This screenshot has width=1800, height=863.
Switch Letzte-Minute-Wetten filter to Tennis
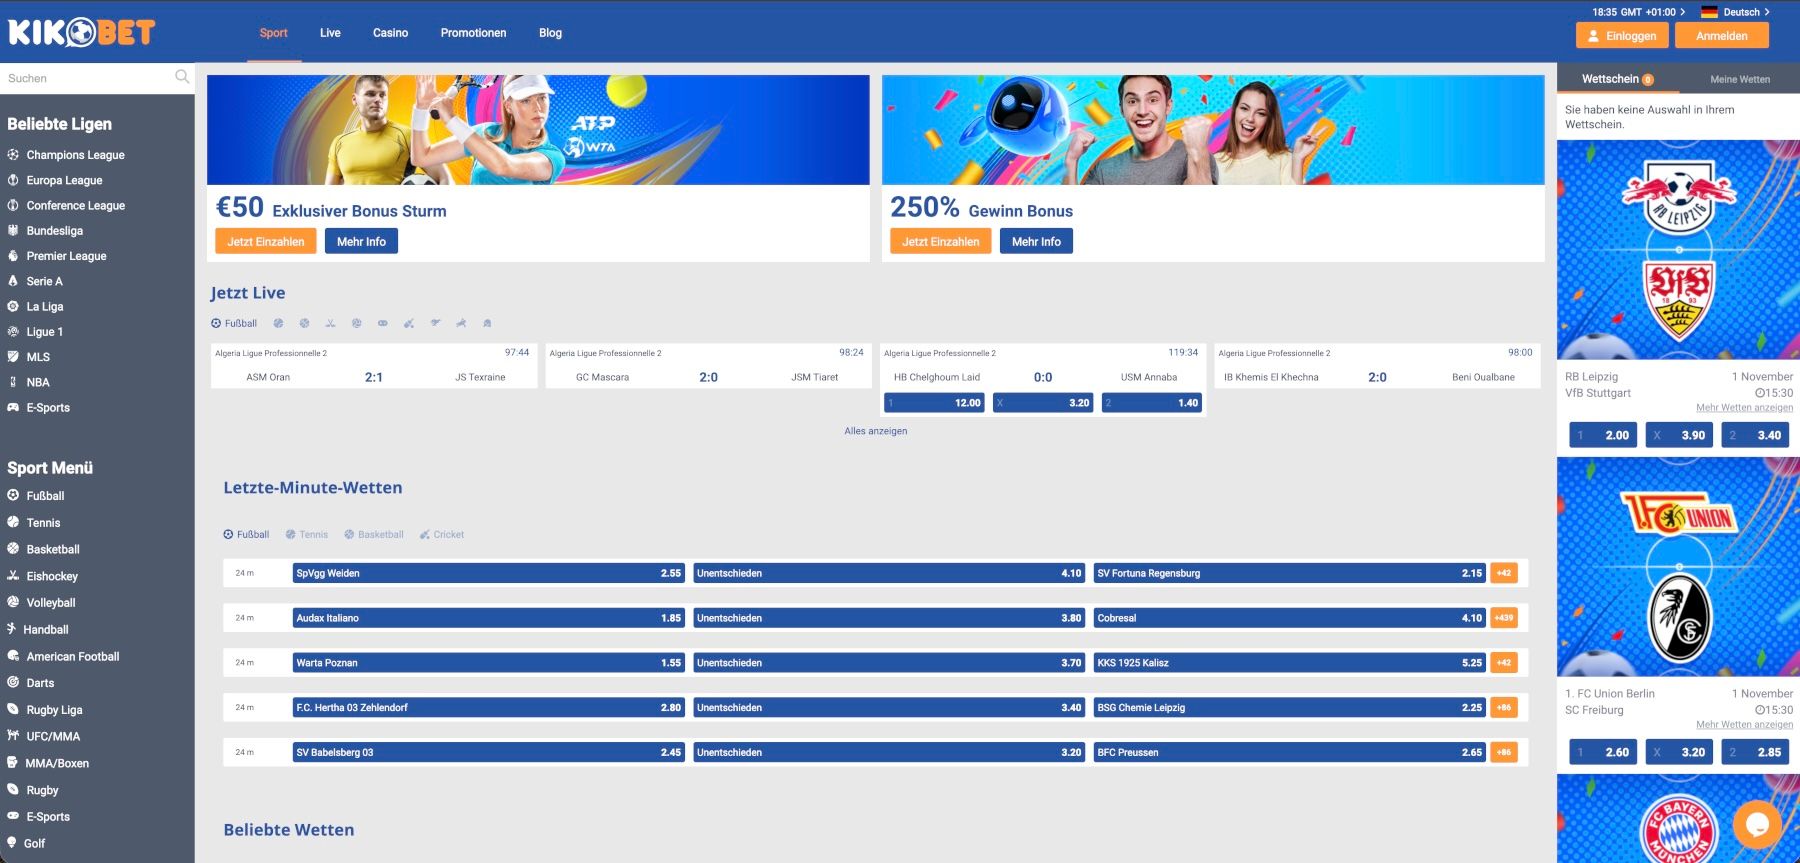click(x=307, y=535)
